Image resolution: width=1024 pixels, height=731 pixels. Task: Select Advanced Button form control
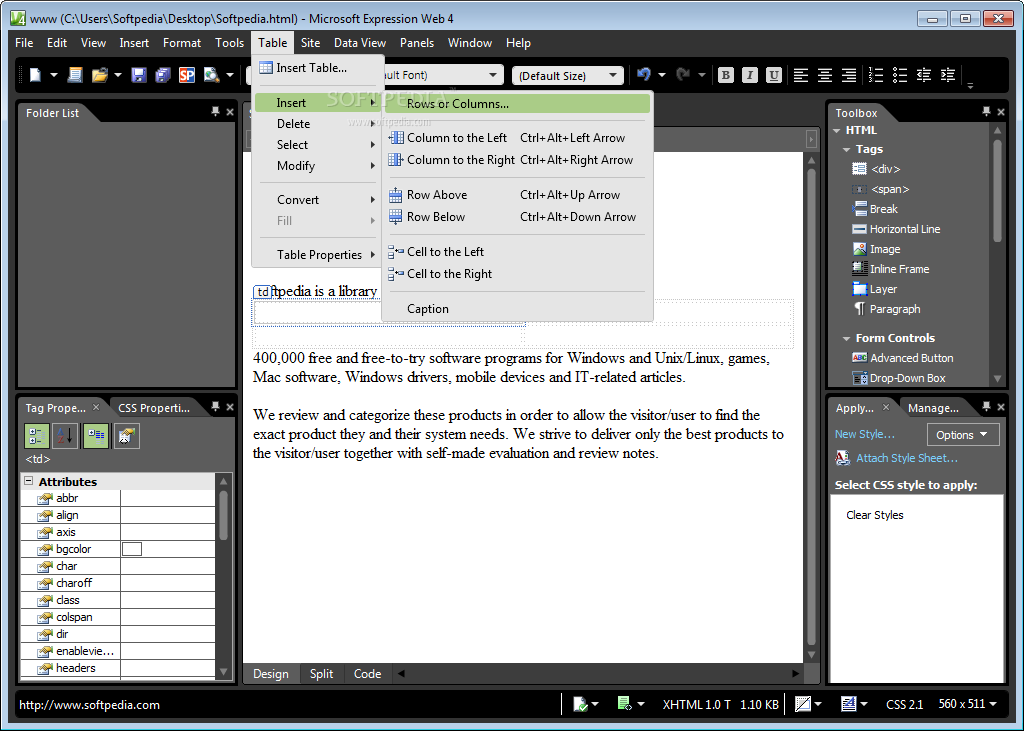coord(903,358)
